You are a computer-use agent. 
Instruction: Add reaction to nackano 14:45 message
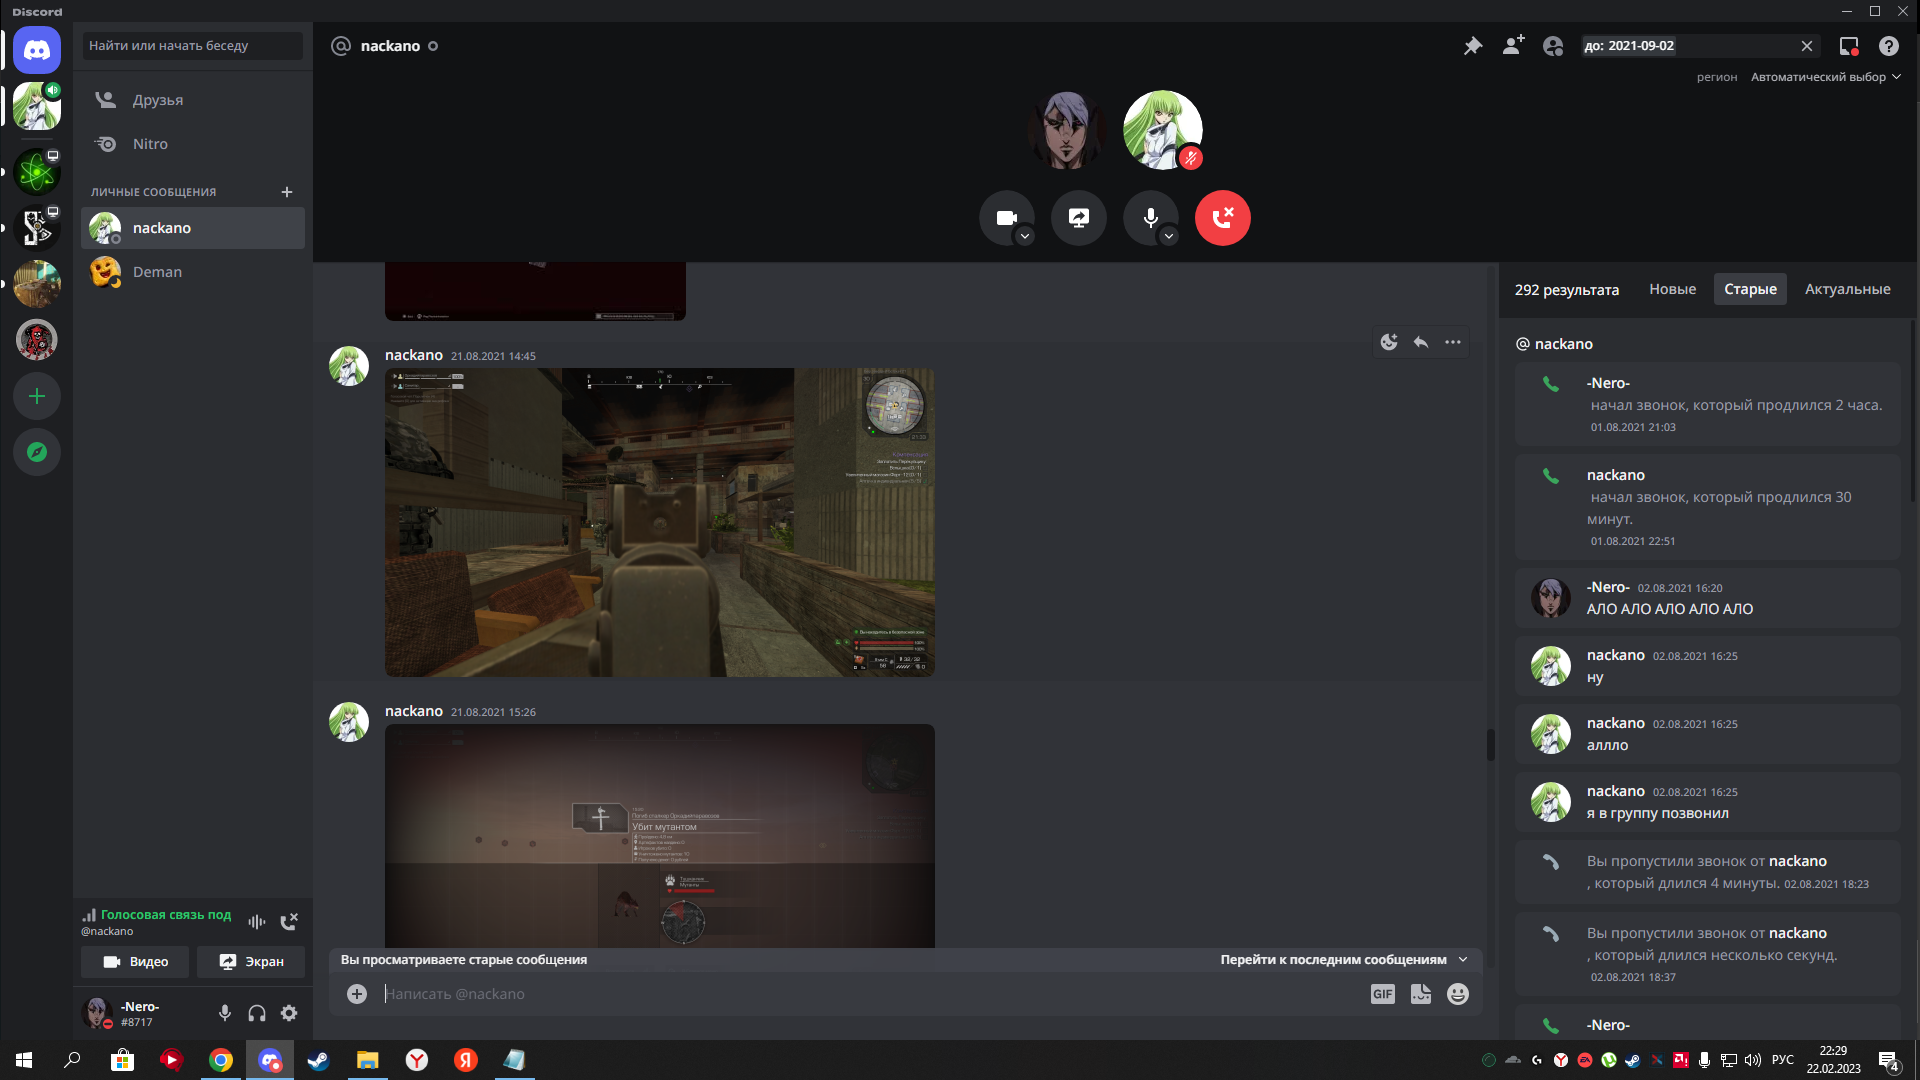[1389, 342]
